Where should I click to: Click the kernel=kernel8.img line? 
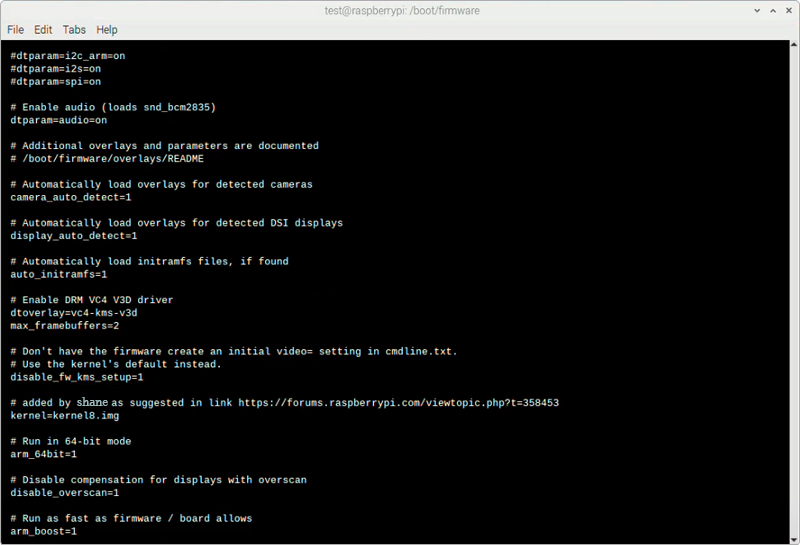click(64, 416)
